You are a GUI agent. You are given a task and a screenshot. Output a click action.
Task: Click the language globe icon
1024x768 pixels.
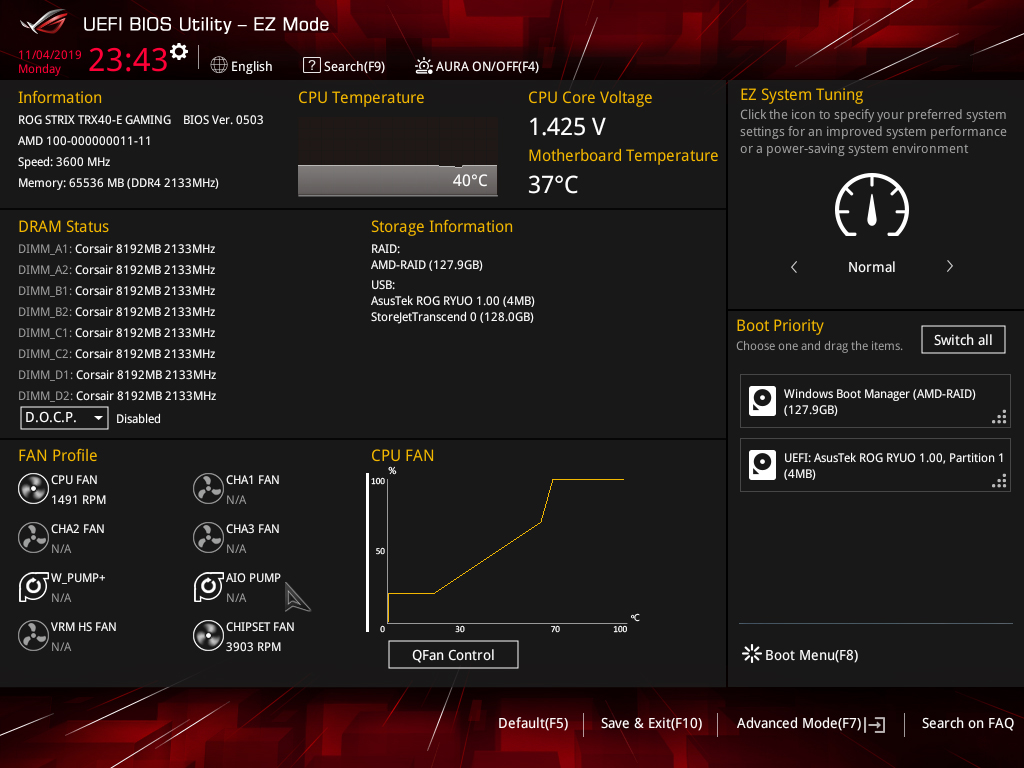point(219,65)
